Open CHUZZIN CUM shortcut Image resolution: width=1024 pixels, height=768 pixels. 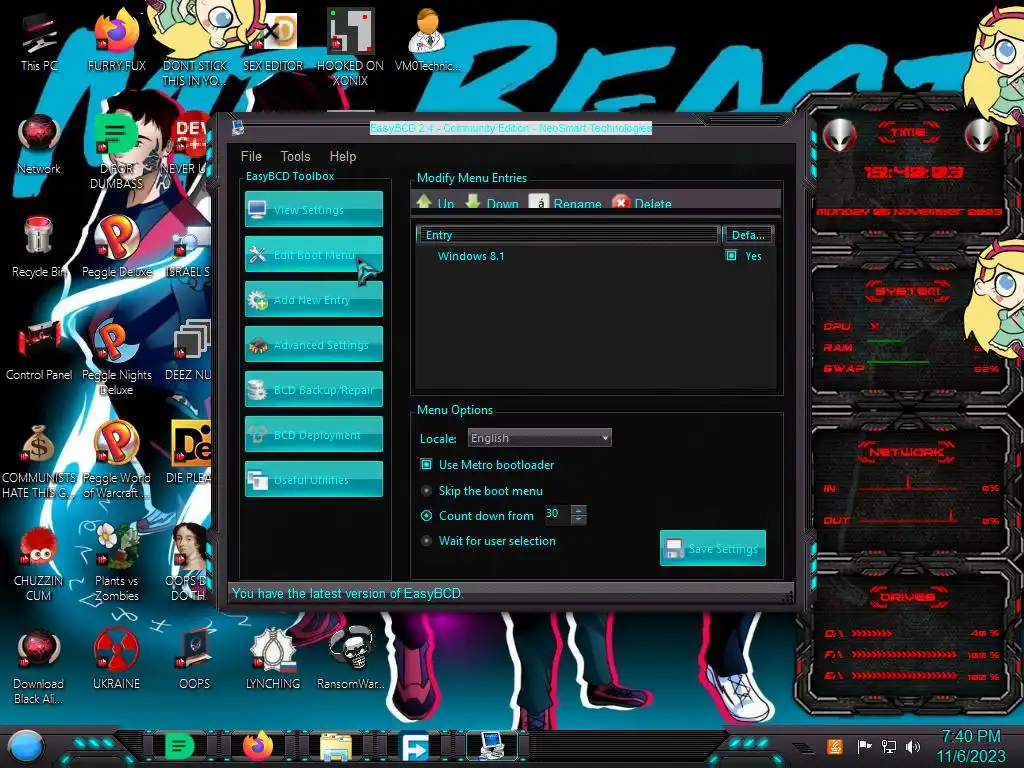click(x=39, y=564)
